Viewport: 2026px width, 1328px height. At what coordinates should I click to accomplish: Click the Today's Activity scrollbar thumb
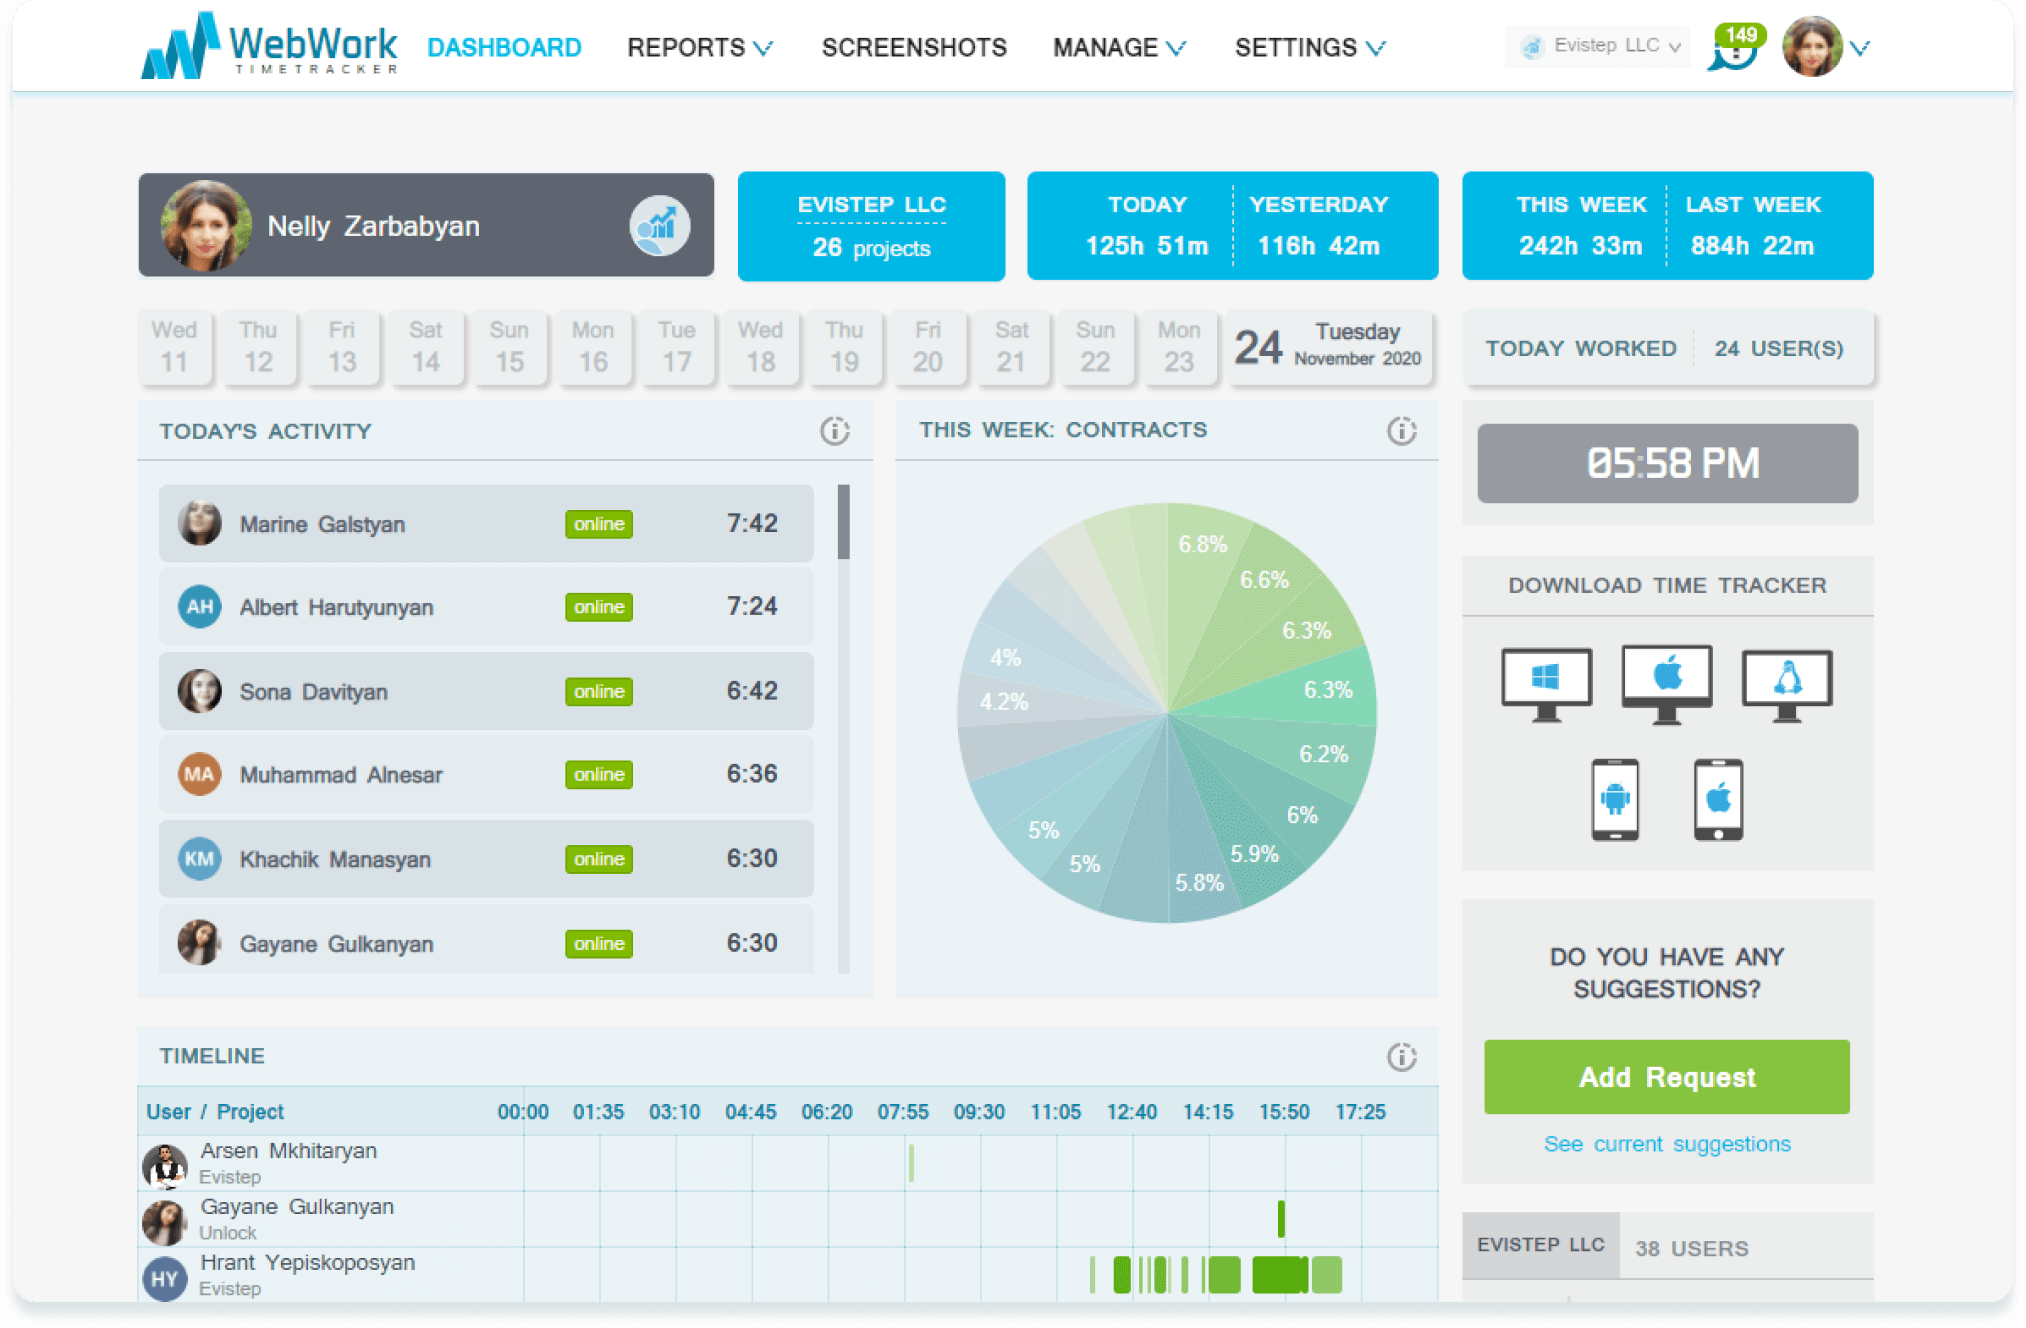pyautogui.click(x=844, y=522)
